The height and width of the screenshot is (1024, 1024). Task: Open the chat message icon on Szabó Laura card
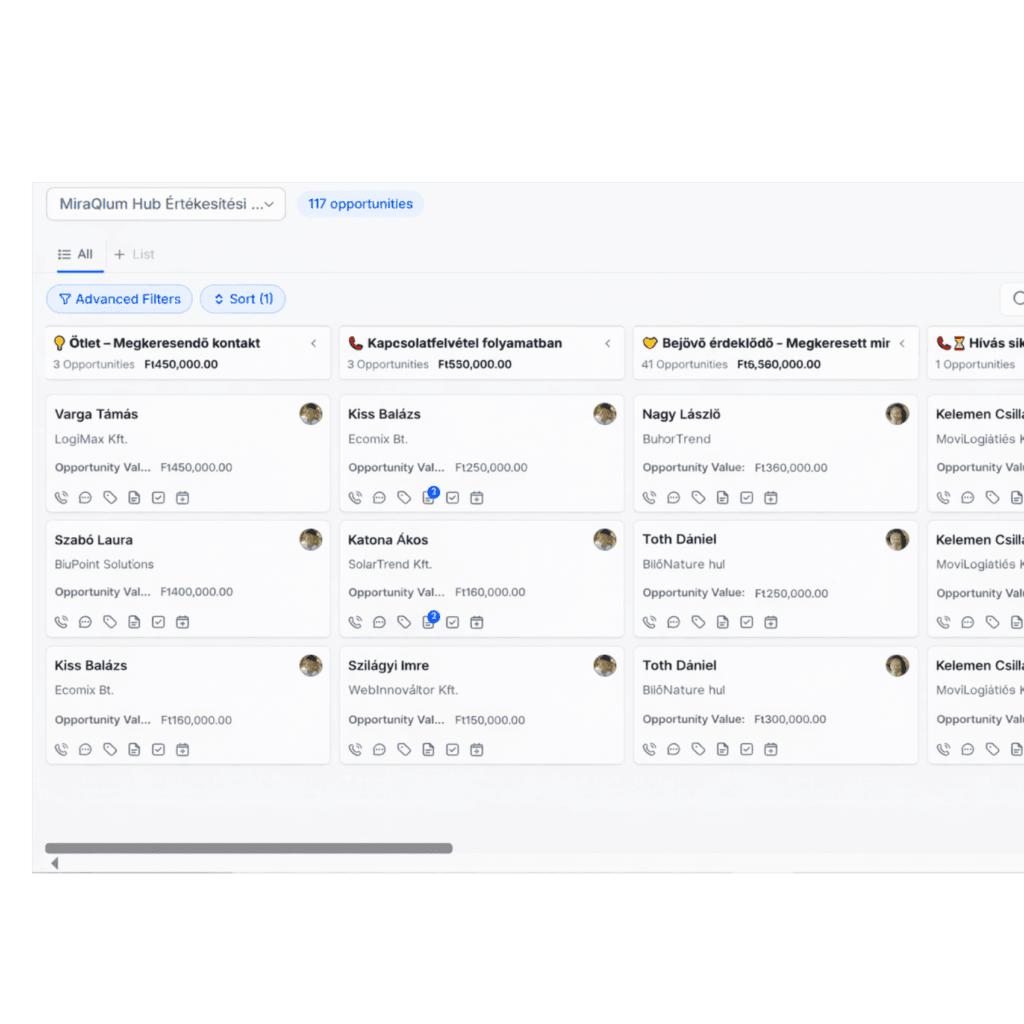point(86,622)
